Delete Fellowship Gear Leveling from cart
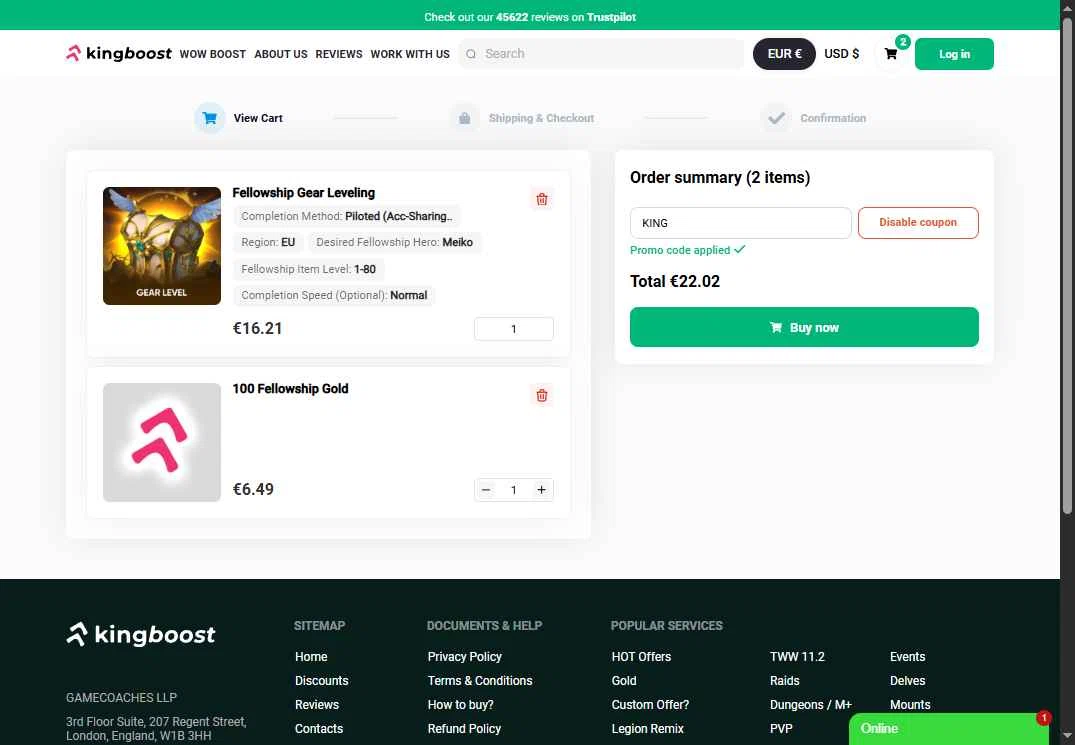Viewport: 1075px width, 745px height. (x=542, y=199)
